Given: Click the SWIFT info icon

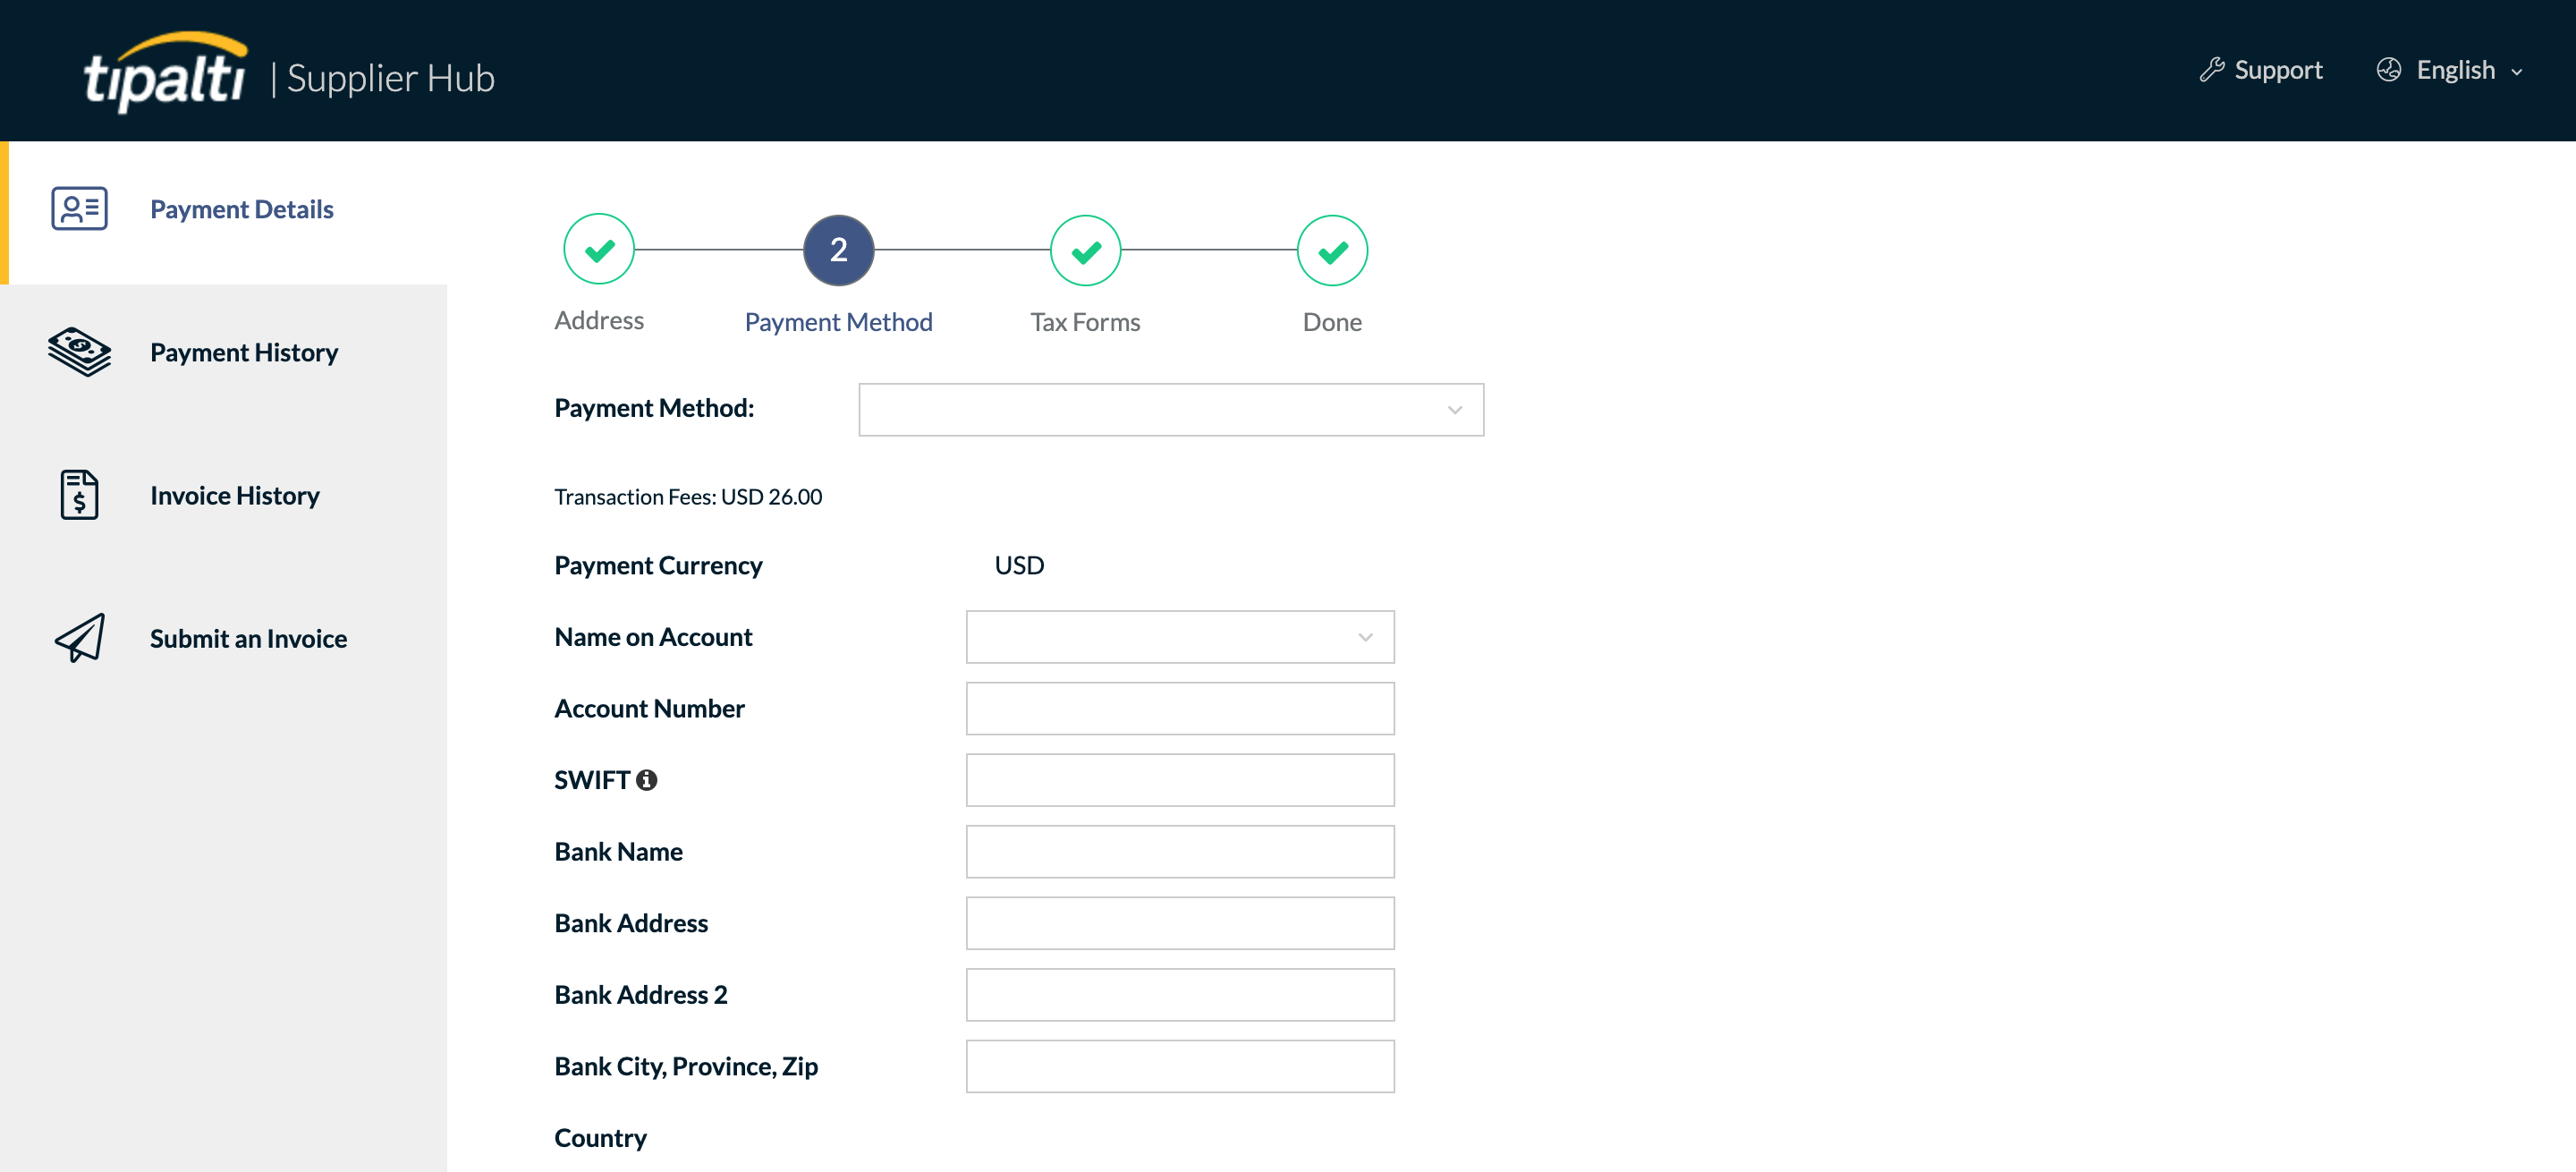Looking at the screenshot, I should click(x=647, y=780).
